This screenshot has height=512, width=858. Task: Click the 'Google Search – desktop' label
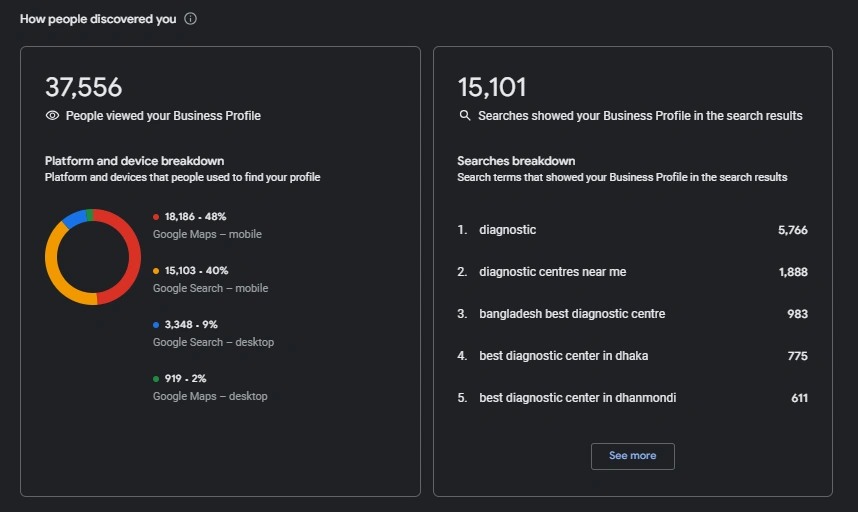coord(213,342)
